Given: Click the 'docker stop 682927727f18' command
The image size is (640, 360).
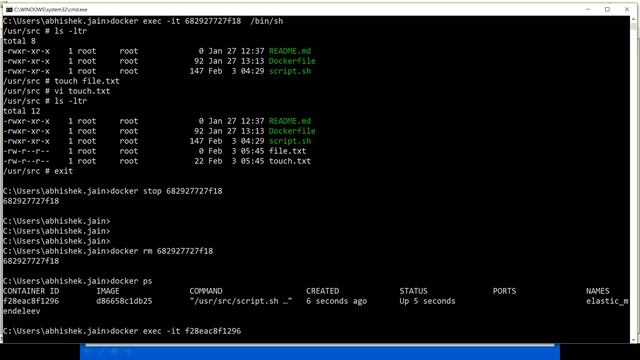Looking at the screenshot, I should click(x=167, y=191).
